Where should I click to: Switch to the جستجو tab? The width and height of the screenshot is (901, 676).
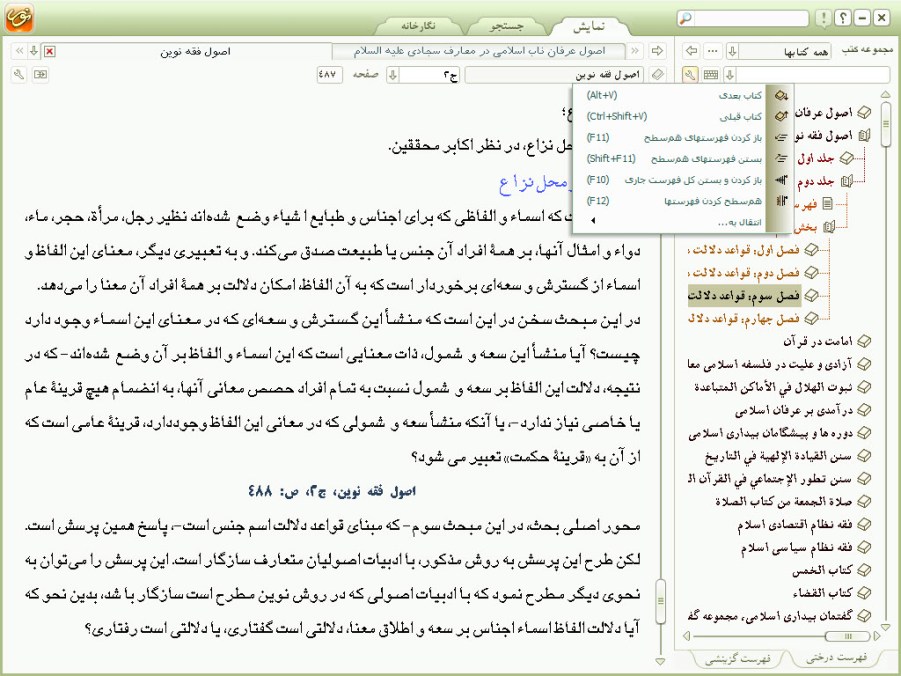tap(507, 26)
